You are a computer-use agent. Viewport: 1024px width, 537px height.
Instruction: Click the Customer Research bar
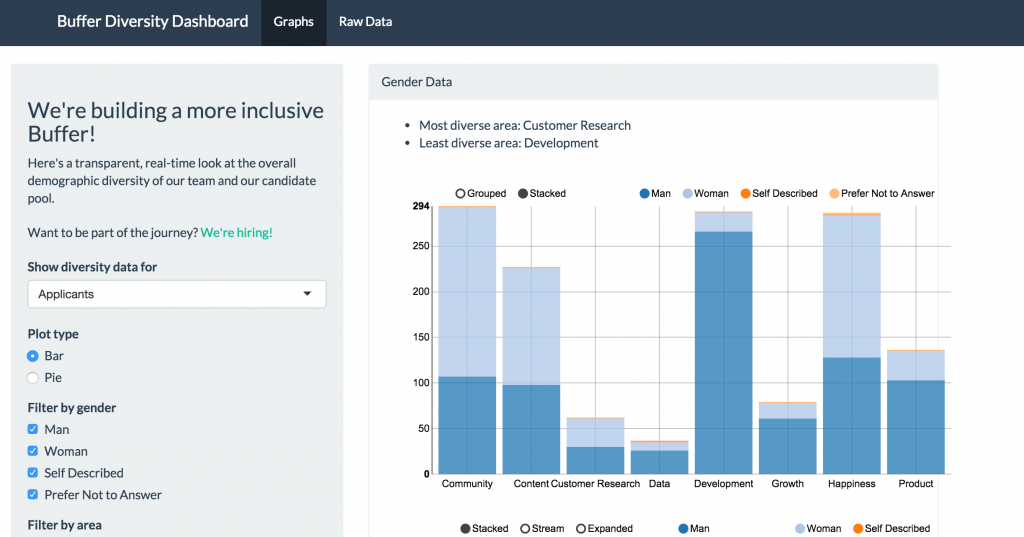(595, 446)
